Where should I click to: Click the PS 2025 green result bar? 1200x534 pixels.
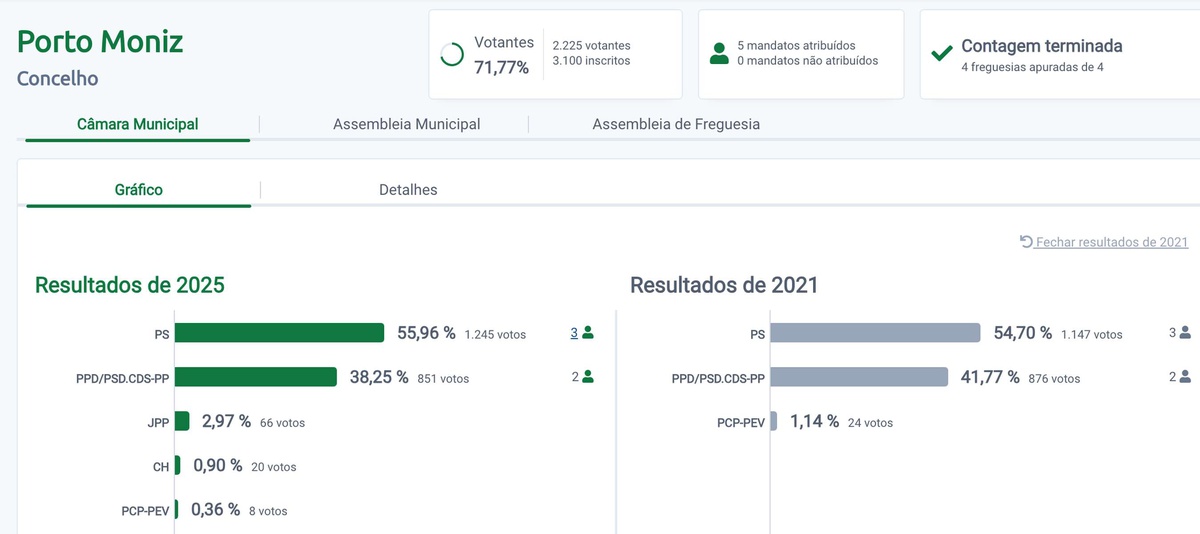tap(279, 333)
